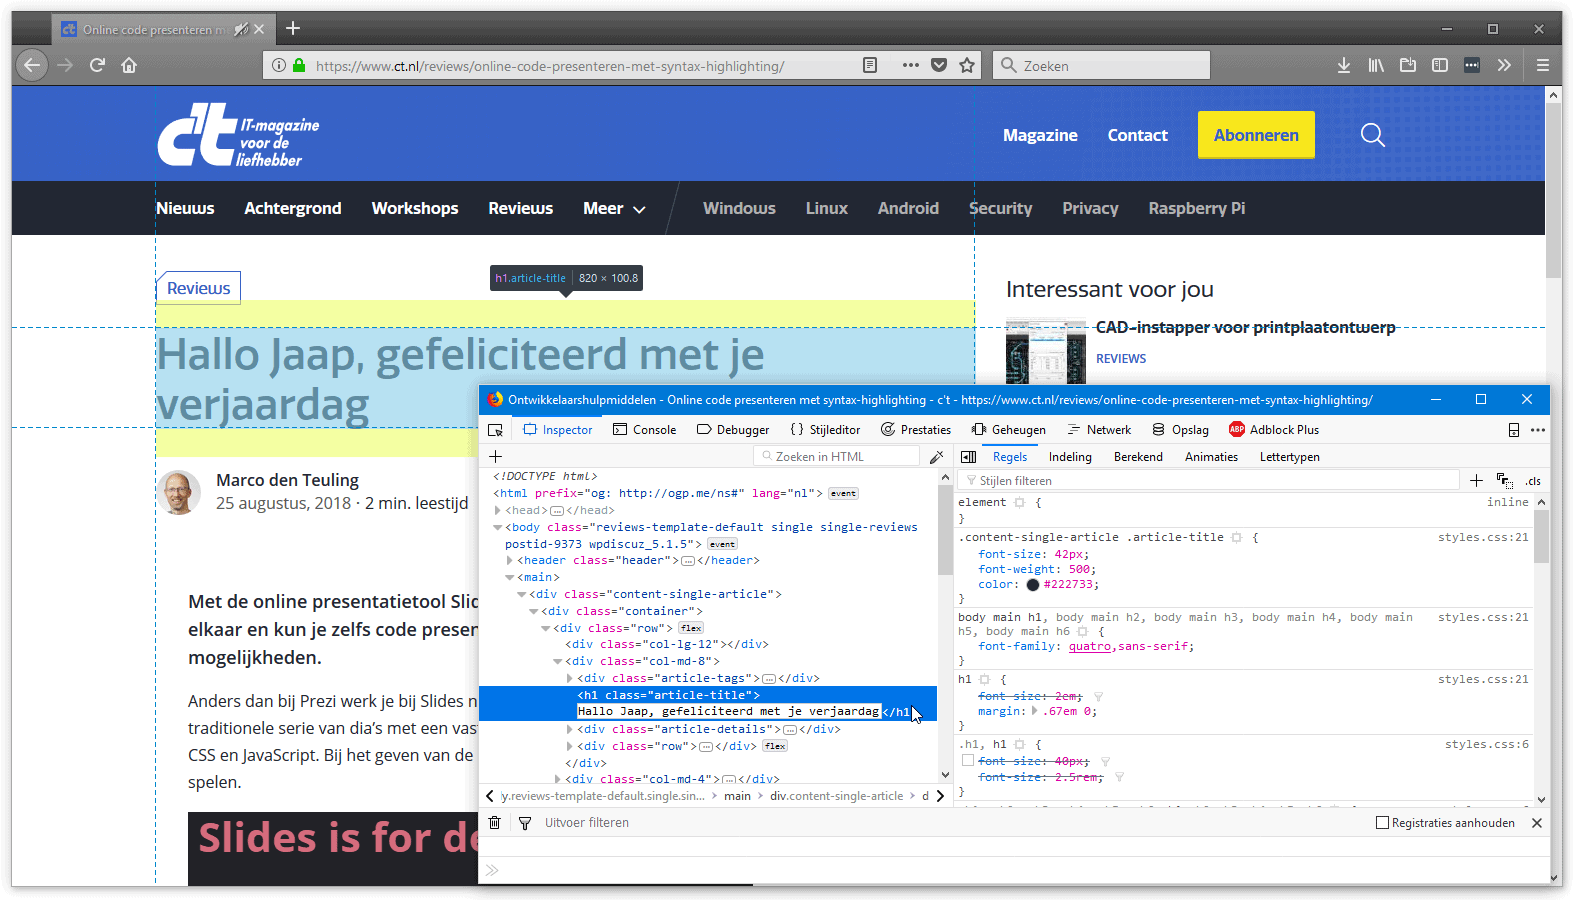Expand the div article-tags node

[x=570, y=678]
